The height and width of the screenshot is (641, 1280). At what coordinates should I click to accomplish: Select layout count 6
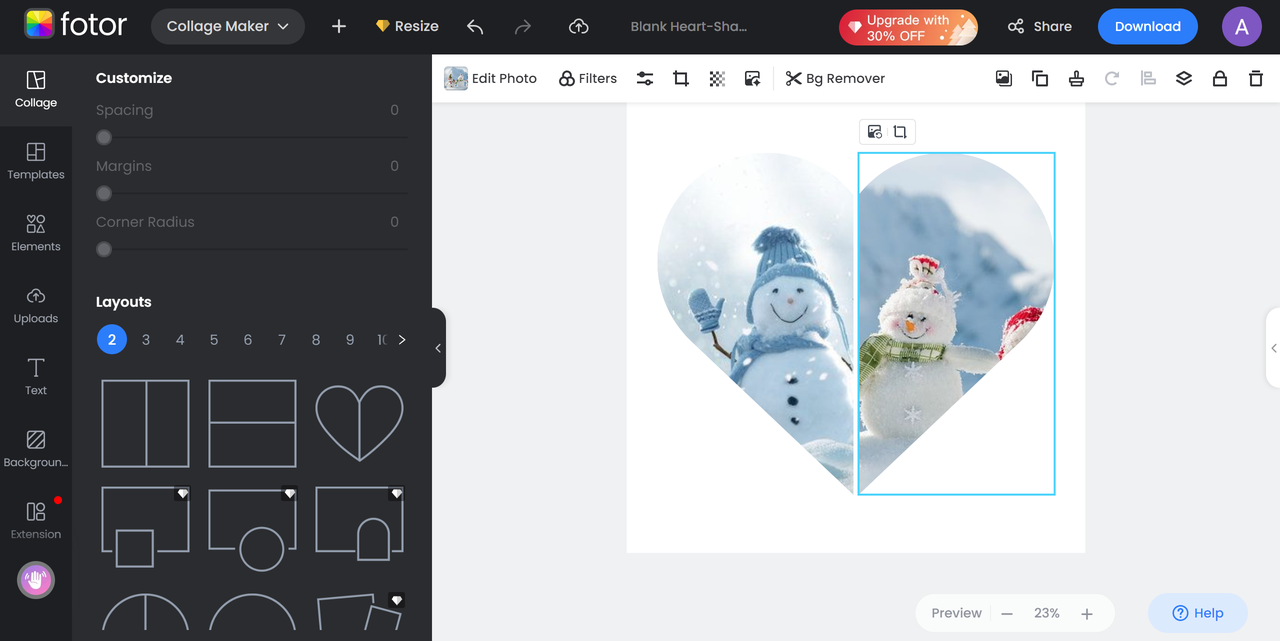(248, 340)
